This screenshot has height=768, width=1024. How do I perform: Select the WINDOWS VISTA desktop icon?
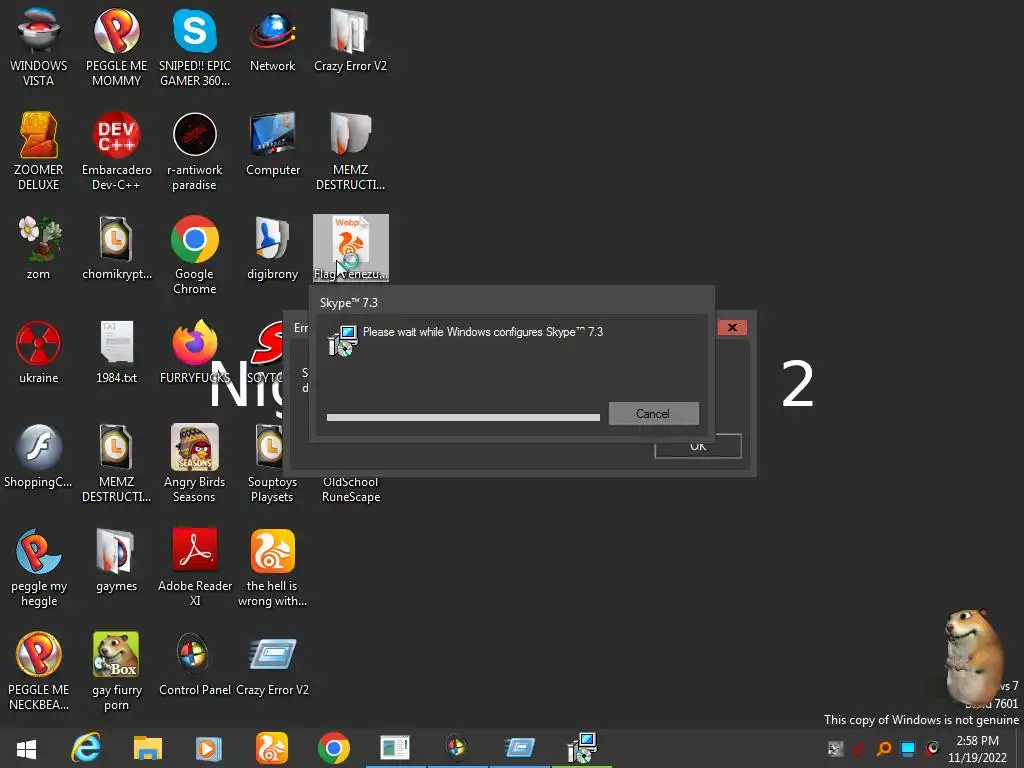click(x=39, y=46)
